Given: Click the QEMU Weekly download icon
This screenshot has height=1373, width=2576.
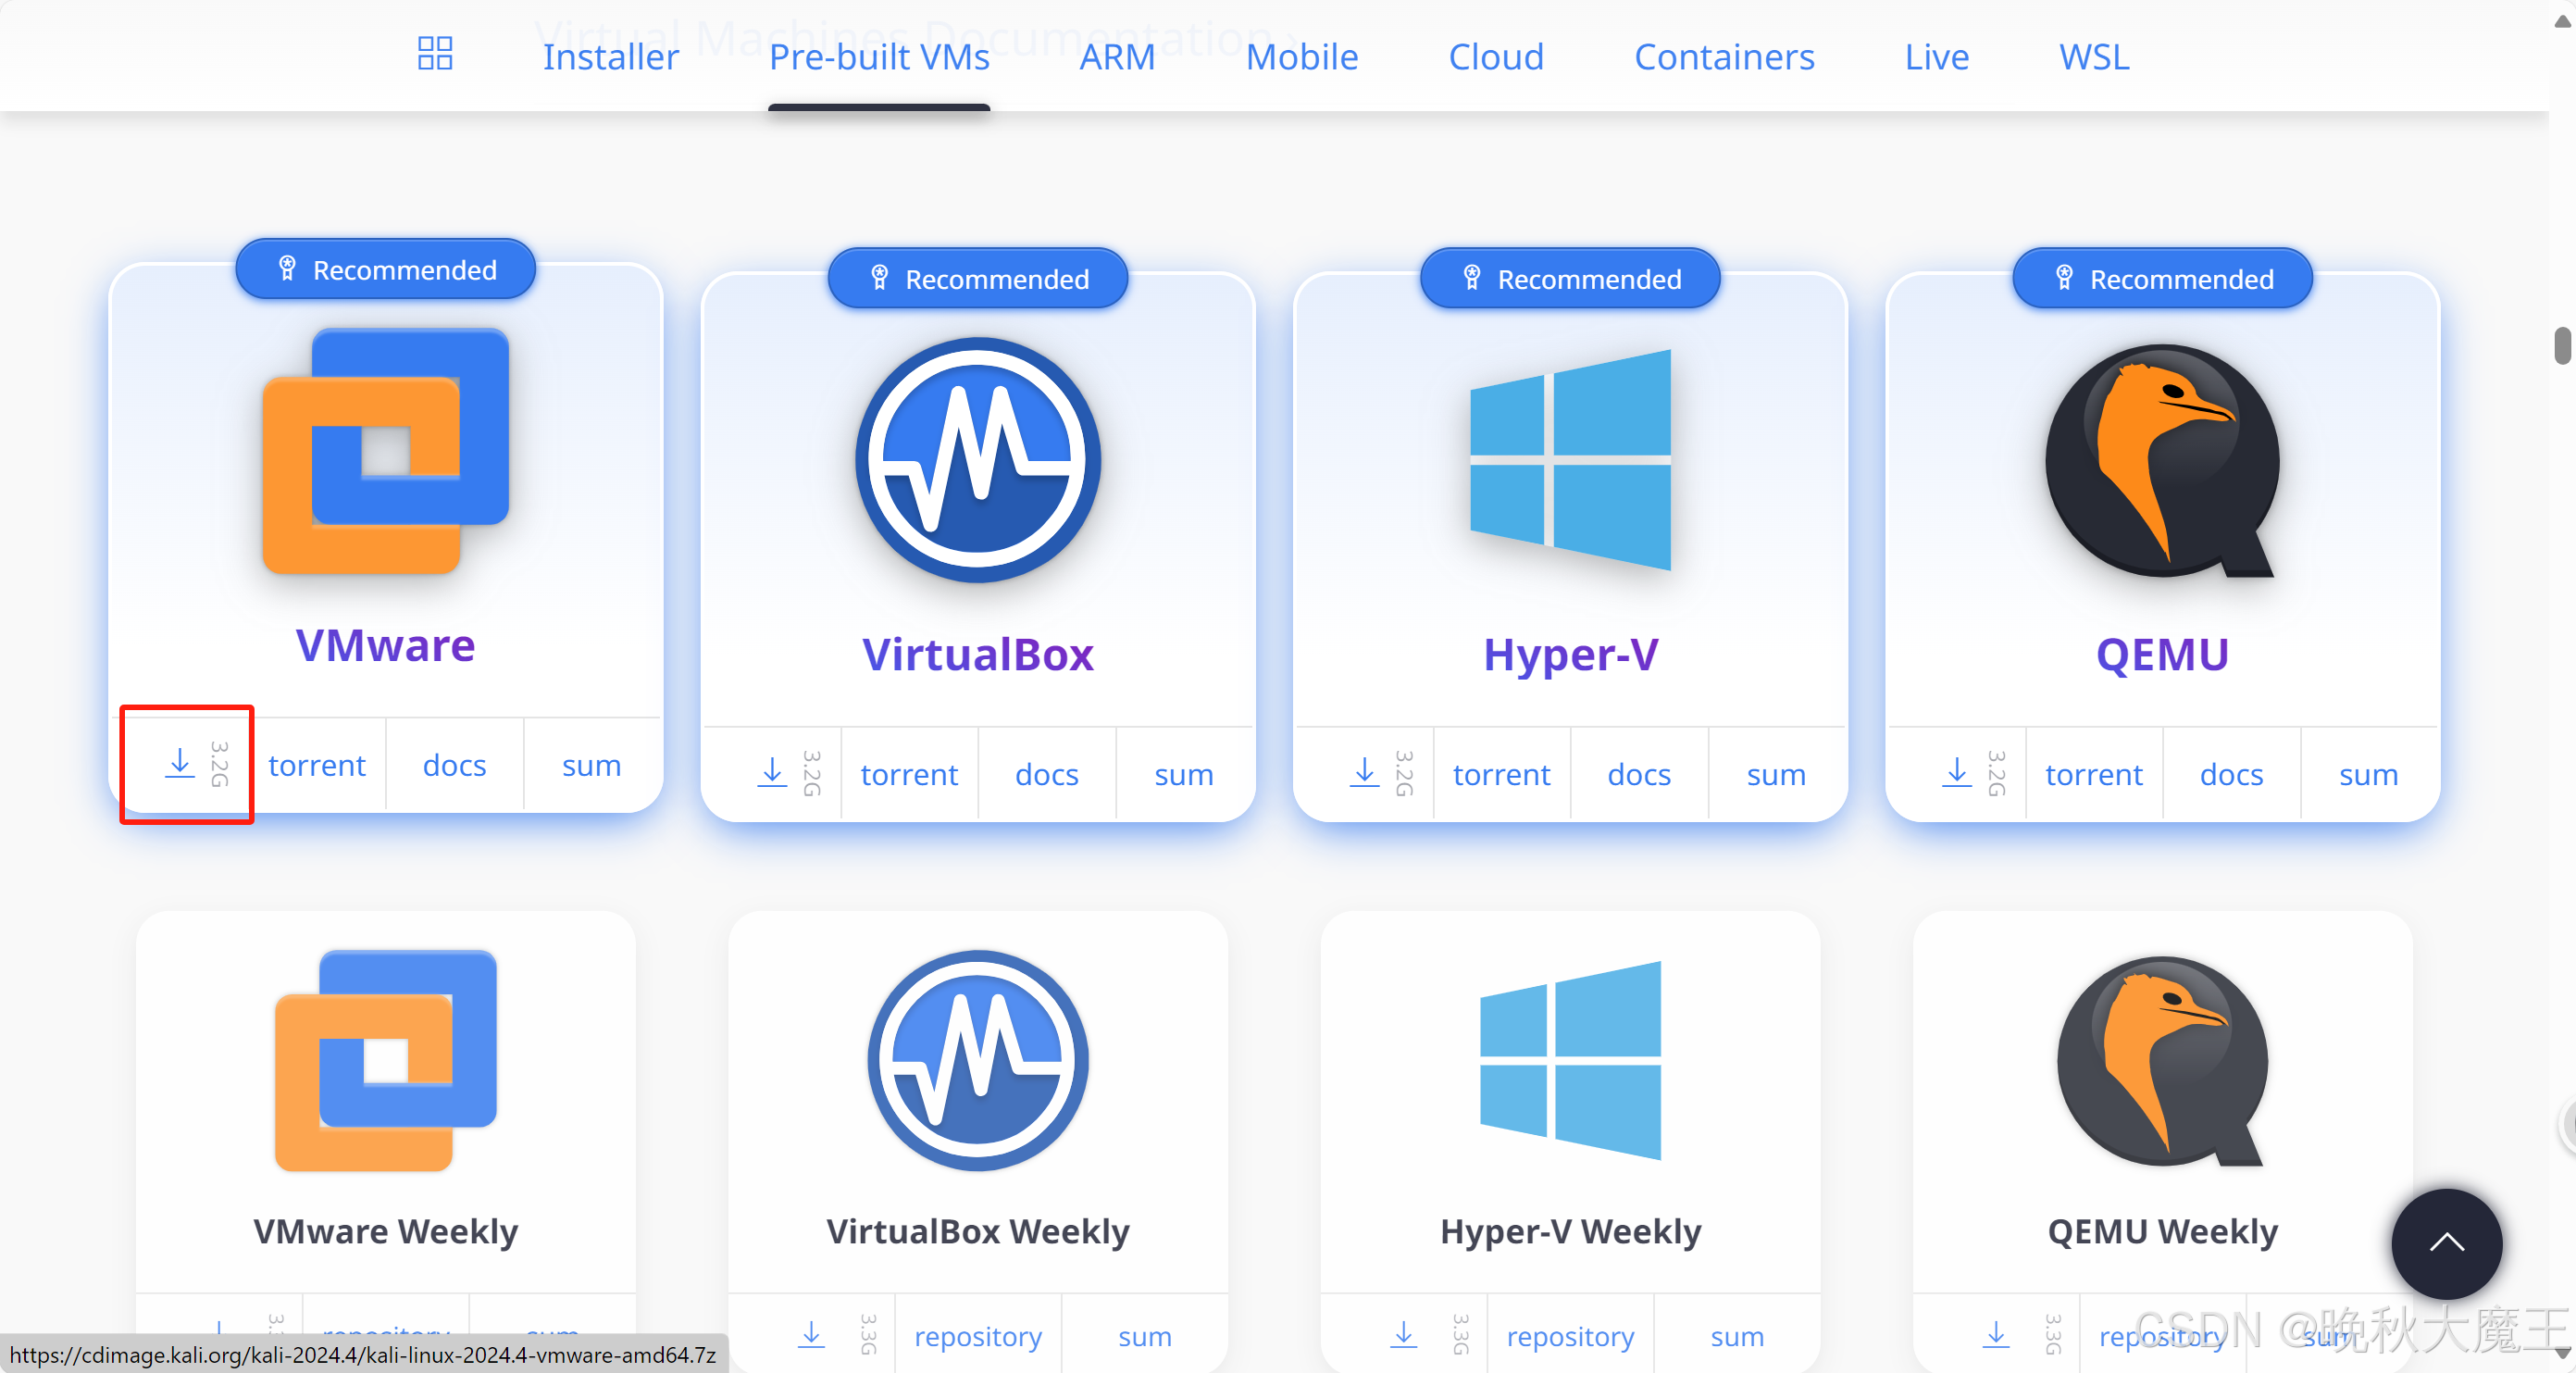Looking at the screenshot, I should pyautogui.click(x=1996, y=1335).
